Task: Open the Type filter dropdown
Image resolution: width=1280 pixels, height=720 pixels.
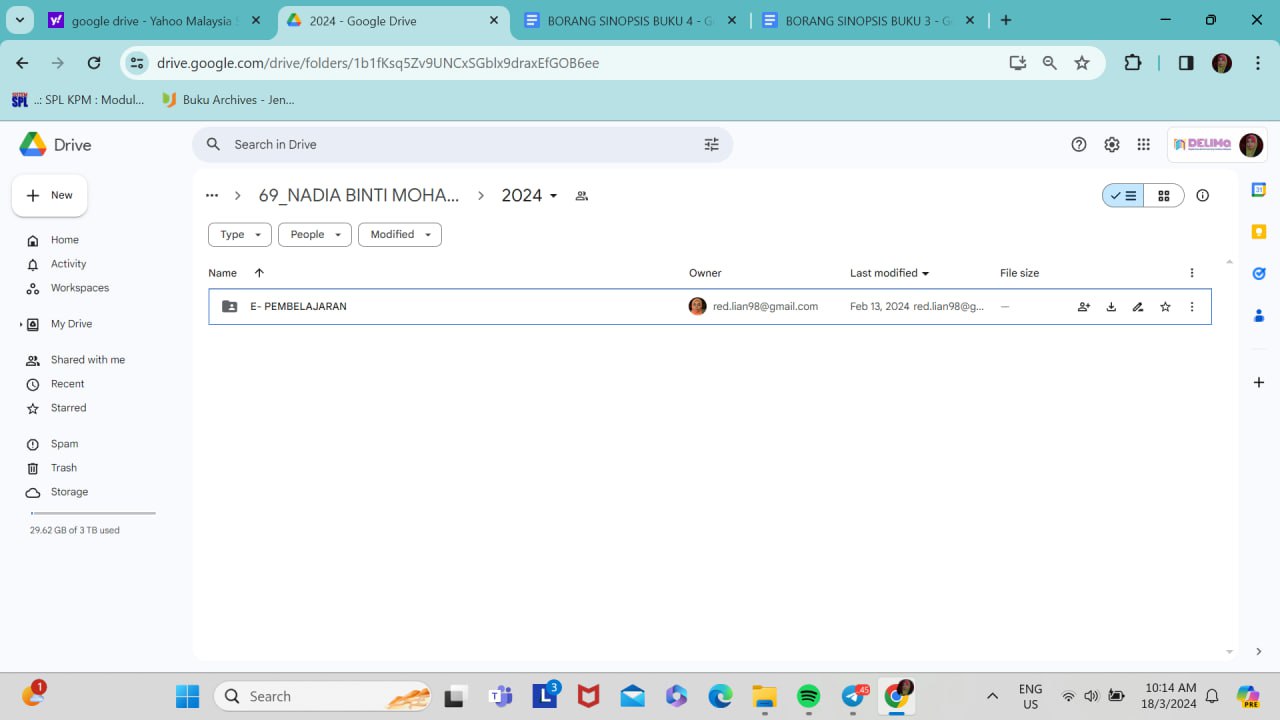Action: [240, 234]
